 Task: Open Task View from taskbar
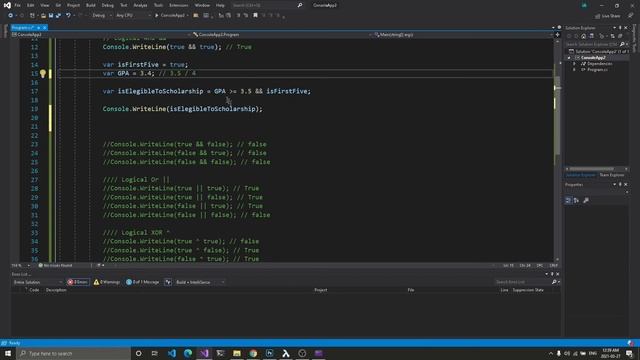coord(155,353)
